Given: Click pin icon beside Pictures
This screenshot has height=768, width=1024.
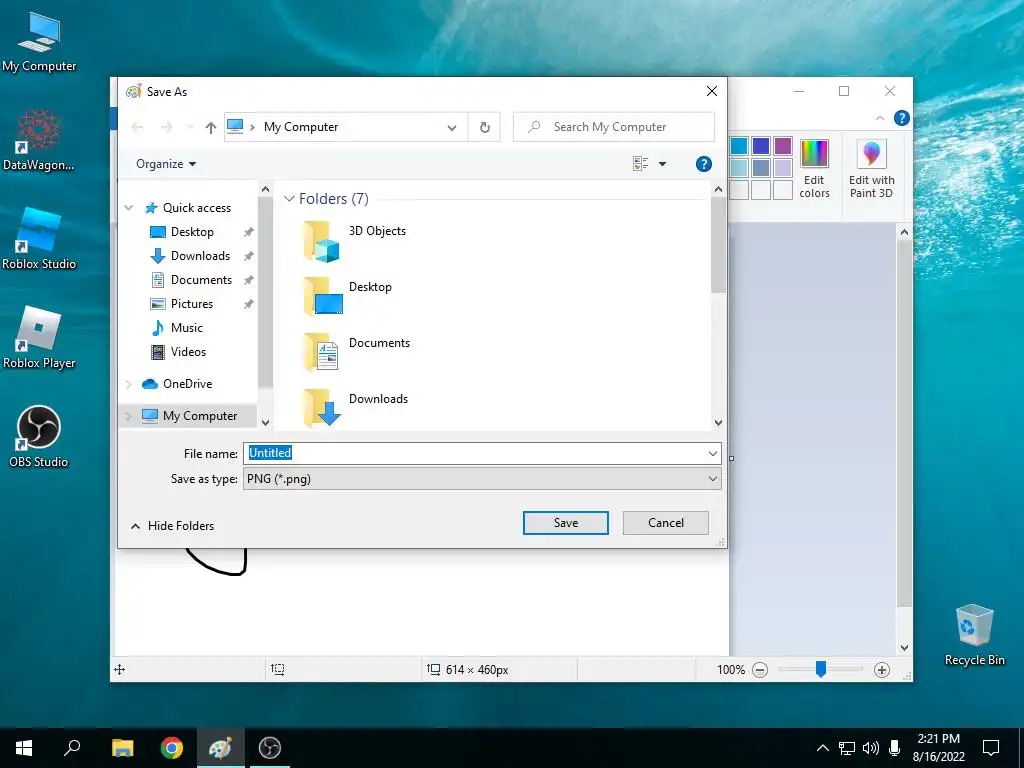Looking at the screenshot, I should (248, 304).
